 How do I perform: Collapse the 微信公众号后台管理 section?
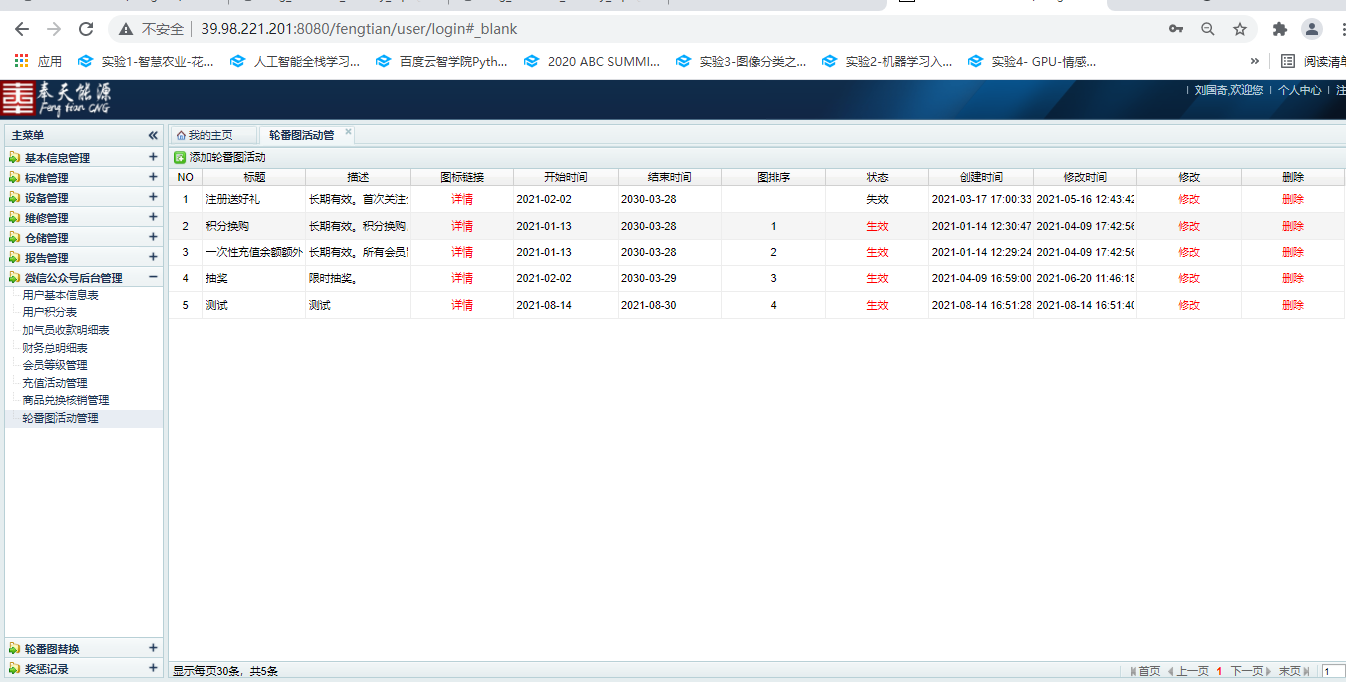coord(153,277)
